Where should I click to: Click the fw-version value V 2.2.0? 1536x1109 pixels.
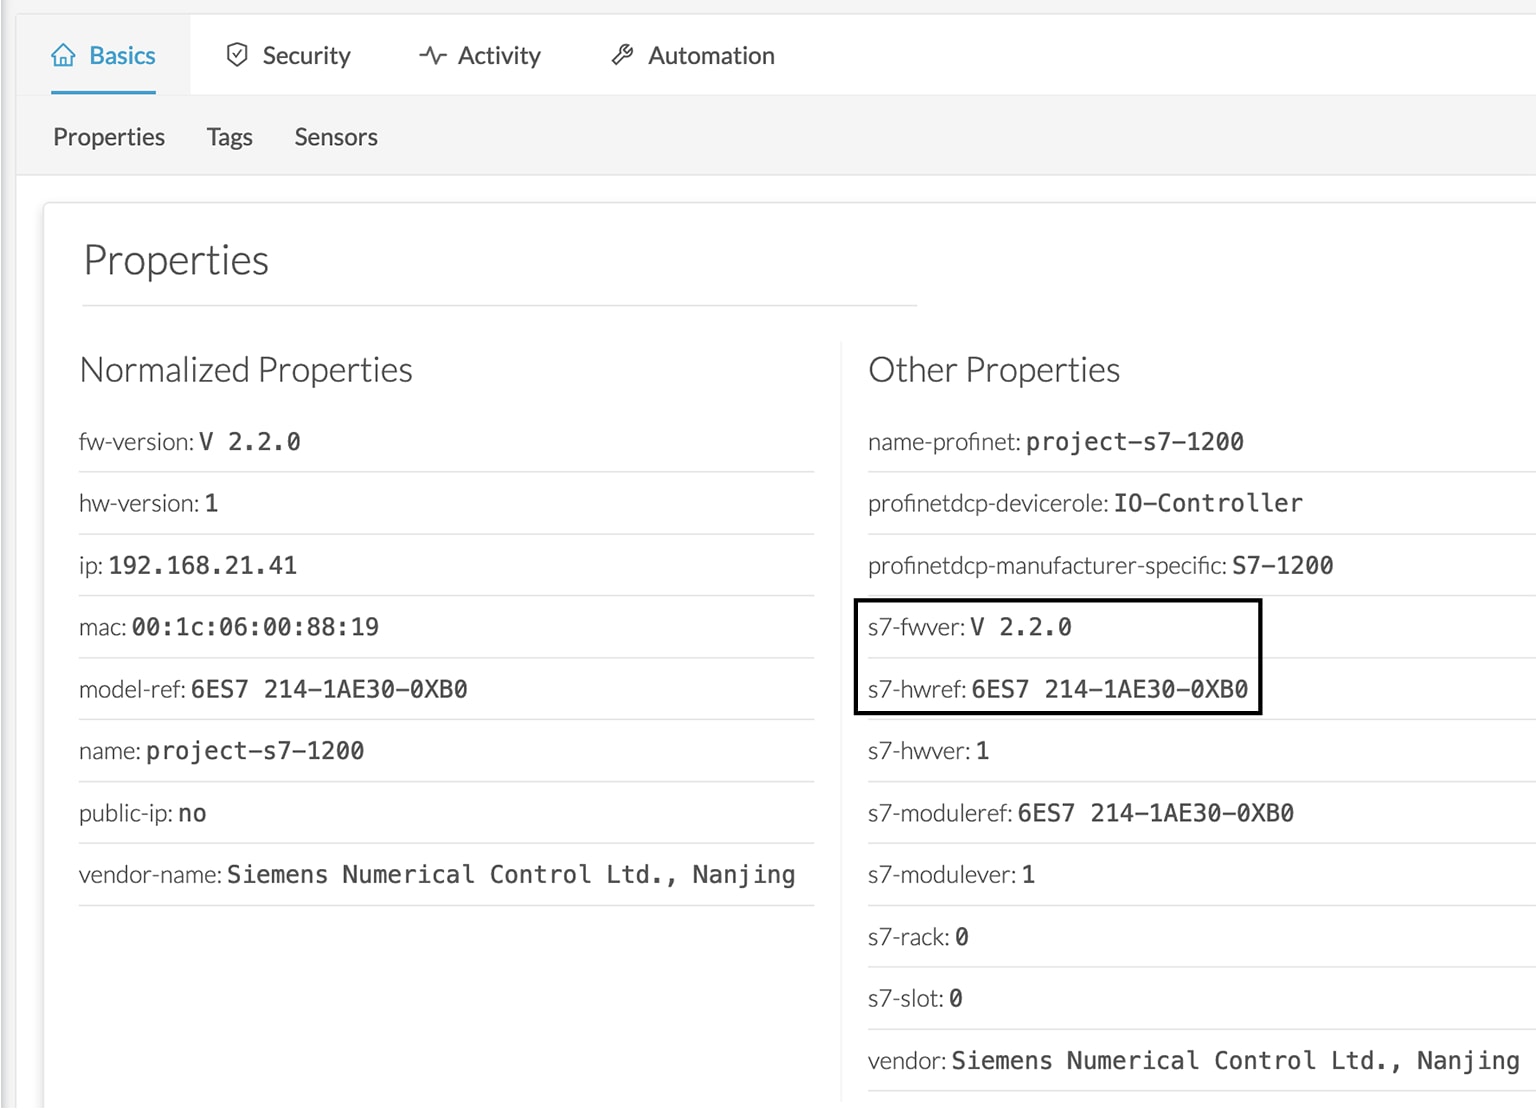point(250,442)
